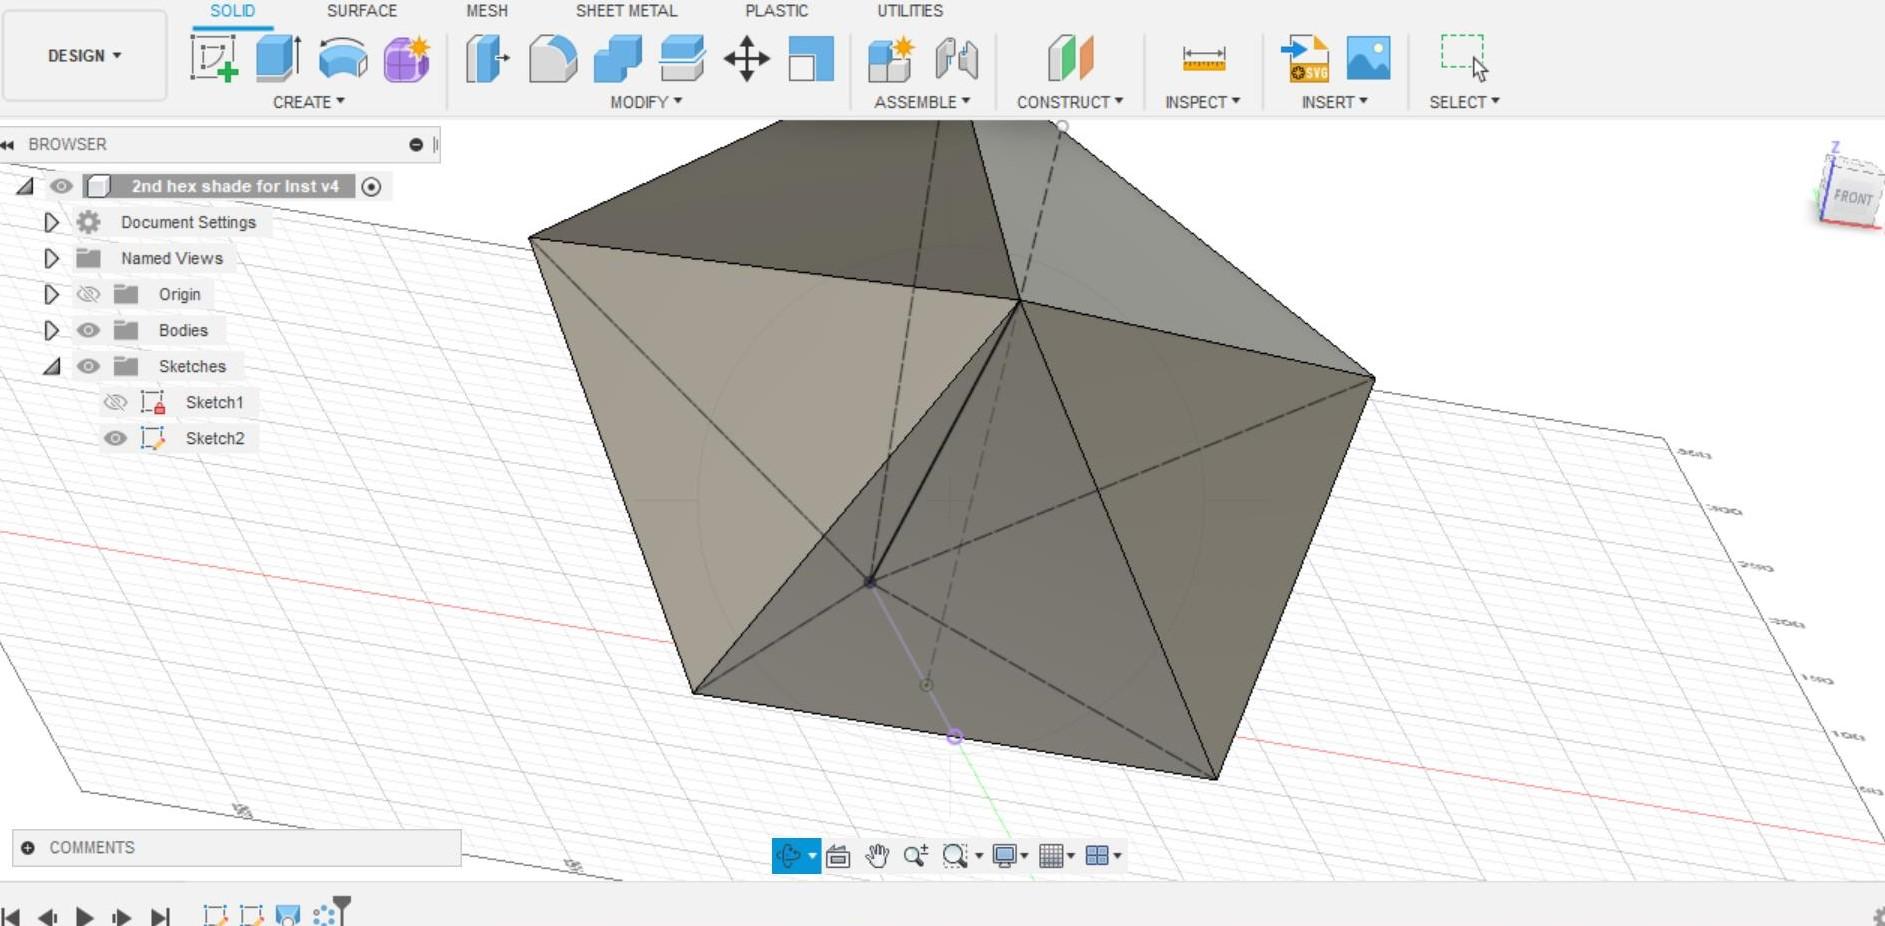Open the SHEET METAL tab
1885x926 pixels.
click(626, 11)
